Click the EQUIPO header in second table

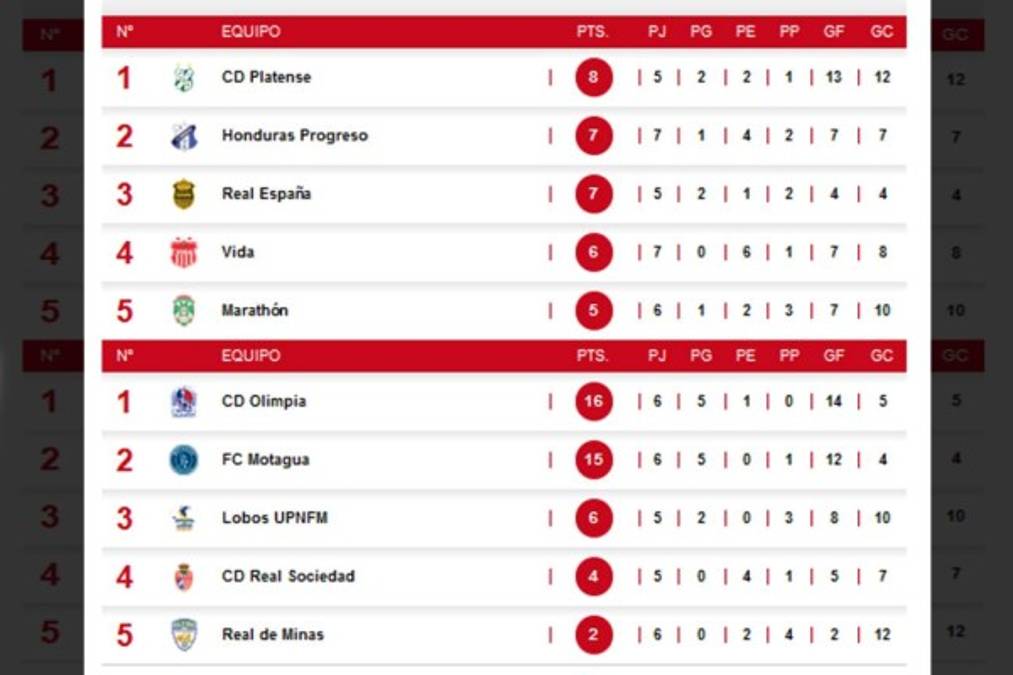coord(250,356)
